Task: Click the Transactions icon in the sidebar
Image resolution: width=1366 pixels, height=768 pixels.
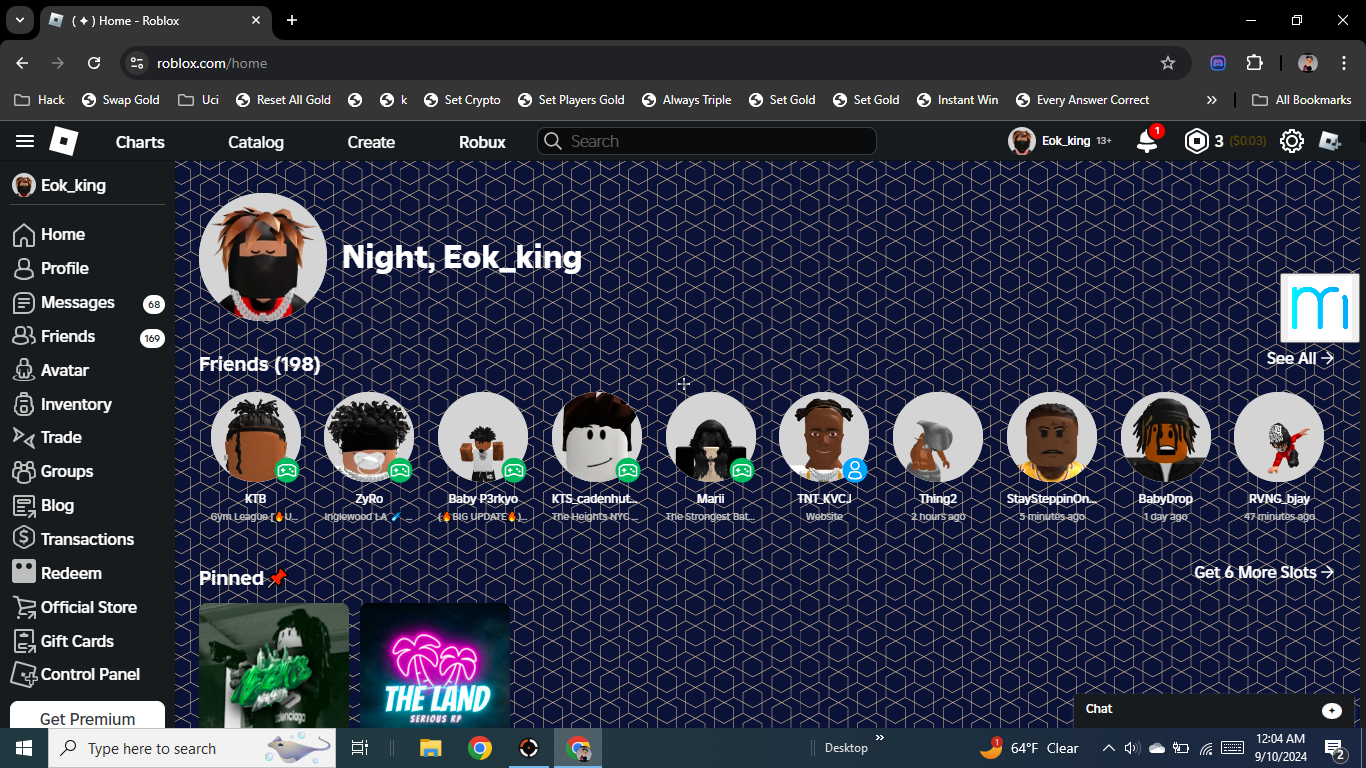Action: coord(24,539)
